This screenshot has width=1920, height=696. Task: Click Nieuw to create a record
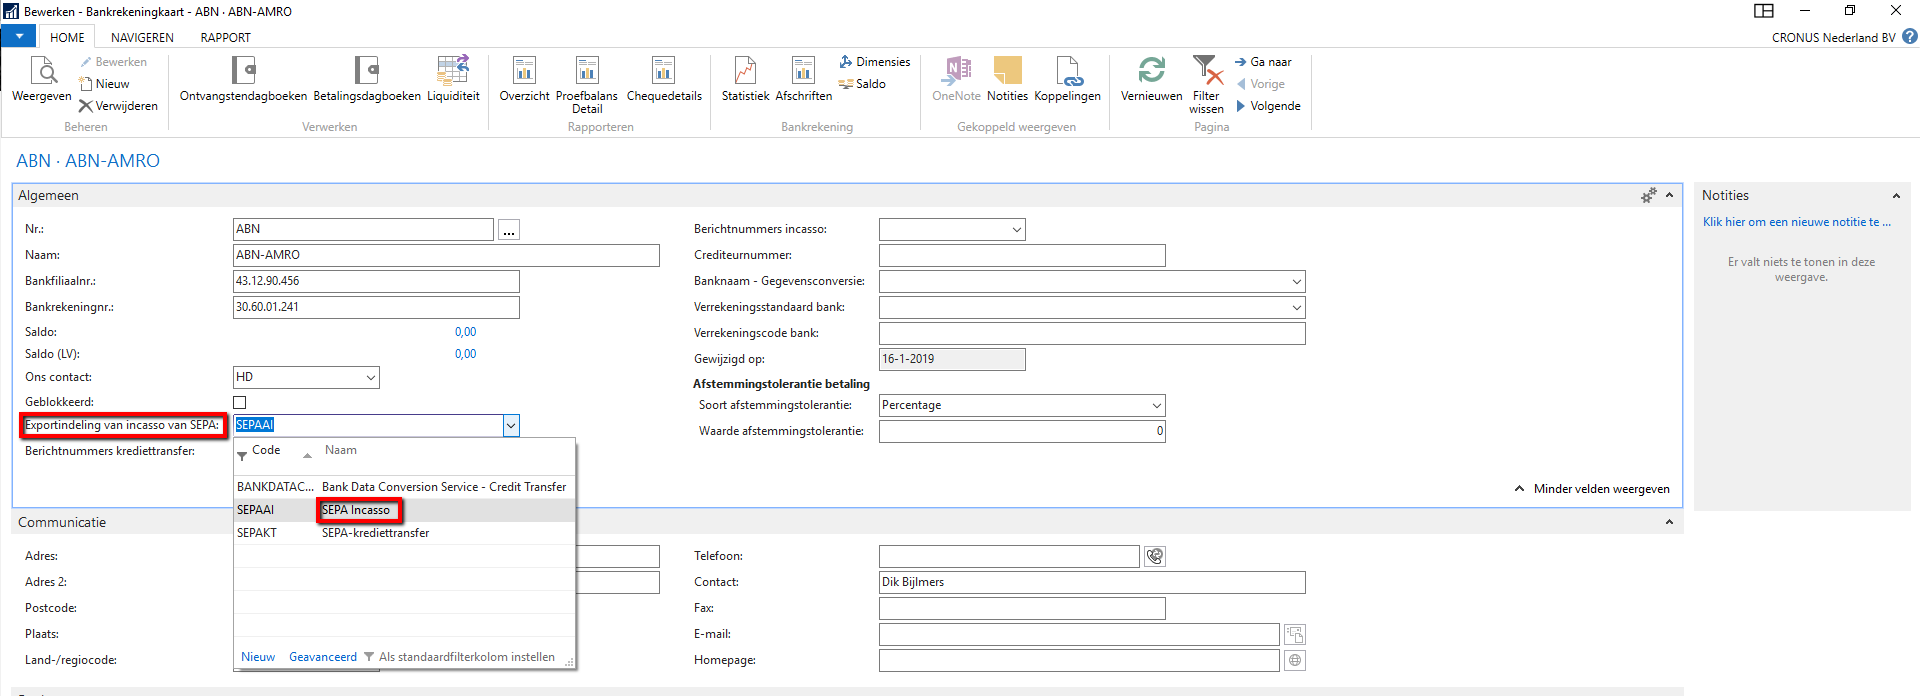pyautogui.click(x=105, y=84)
